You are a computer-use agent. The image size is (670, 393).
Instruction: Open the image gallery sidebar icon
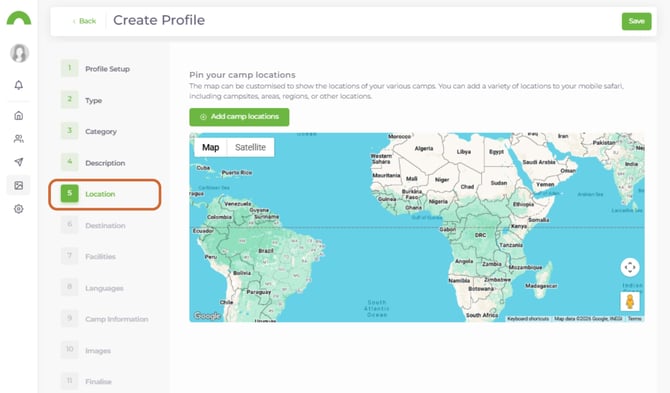coord(19,185)
